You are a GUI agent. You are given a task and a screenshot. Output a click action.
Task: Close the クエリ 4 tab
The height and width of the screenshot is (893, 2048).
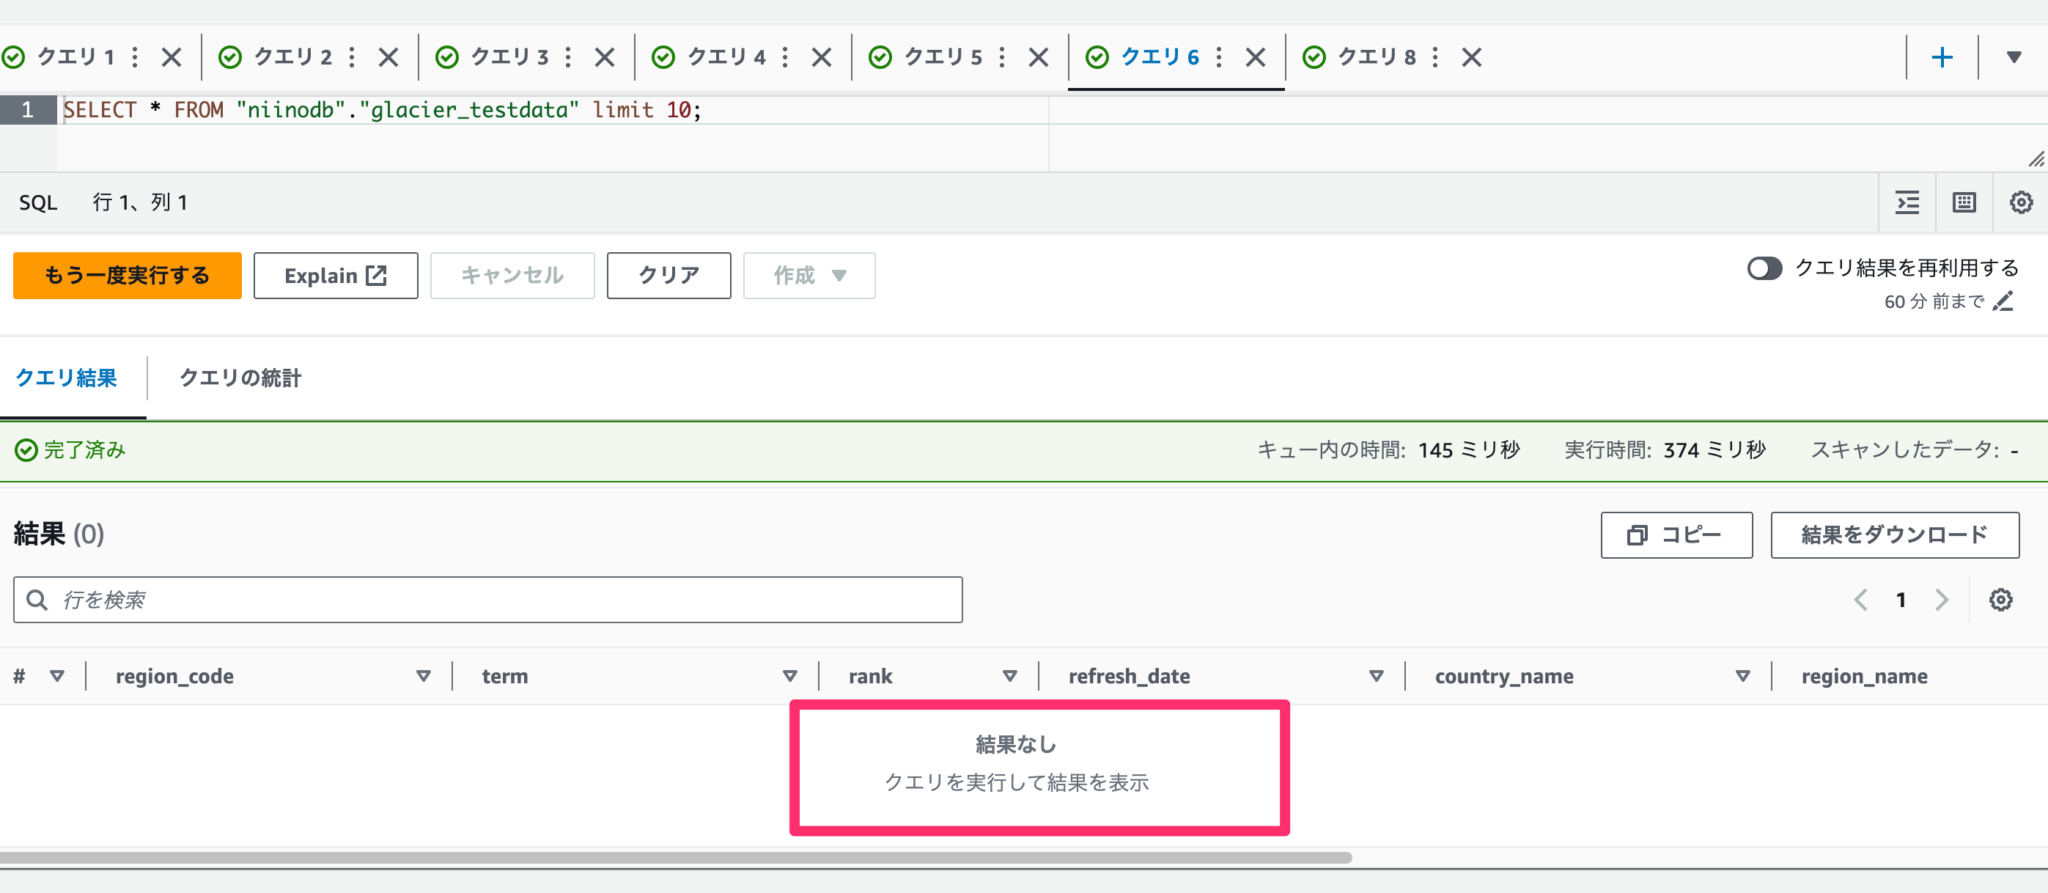(x=822, y=57)
